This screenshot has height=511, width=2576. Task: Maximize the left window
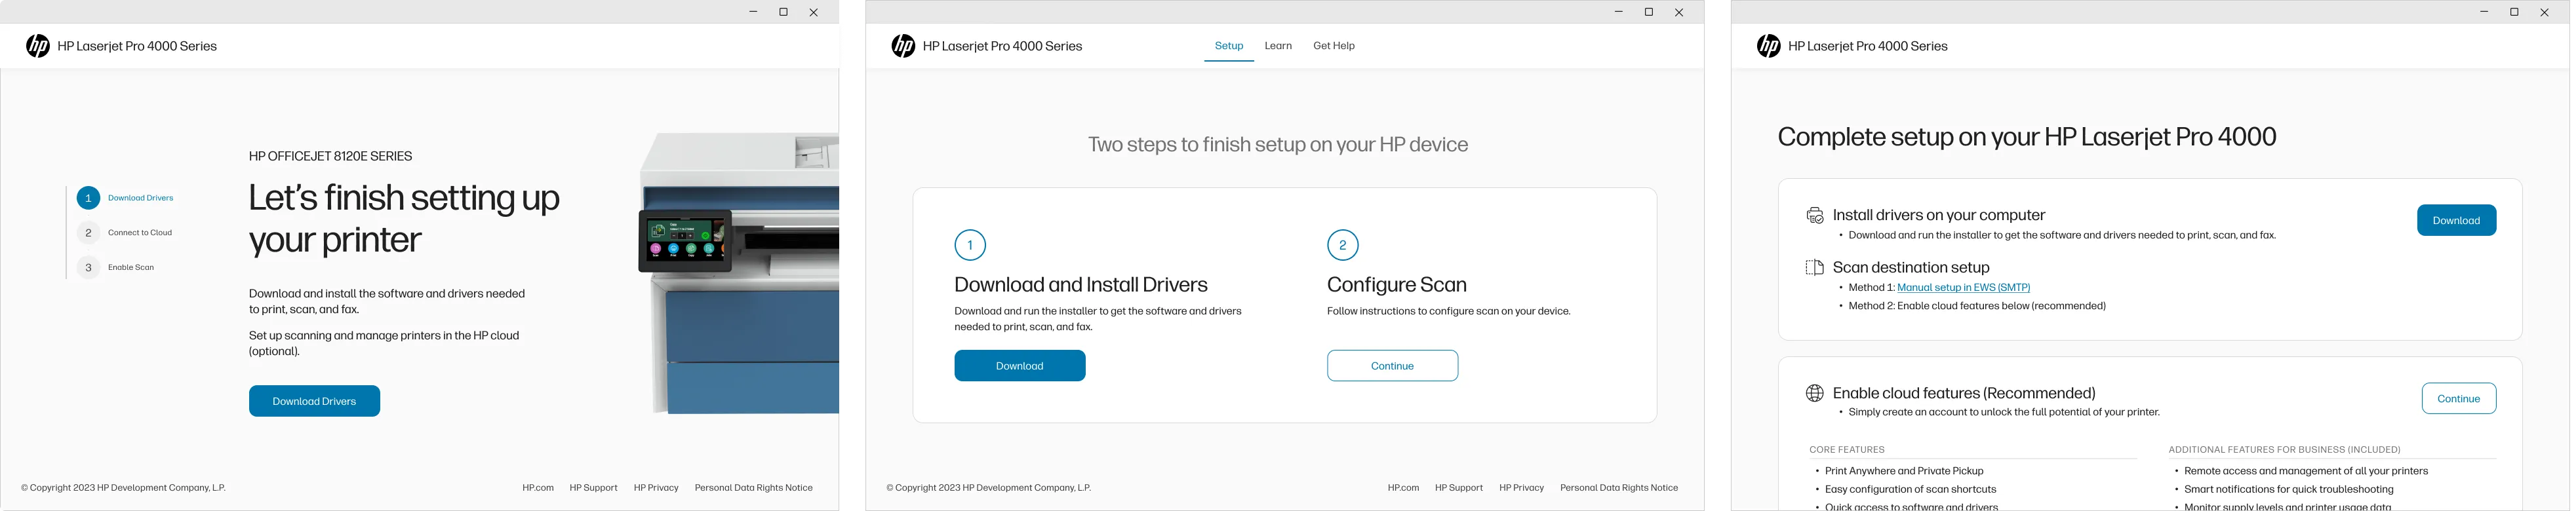click(x=783, y=12)
